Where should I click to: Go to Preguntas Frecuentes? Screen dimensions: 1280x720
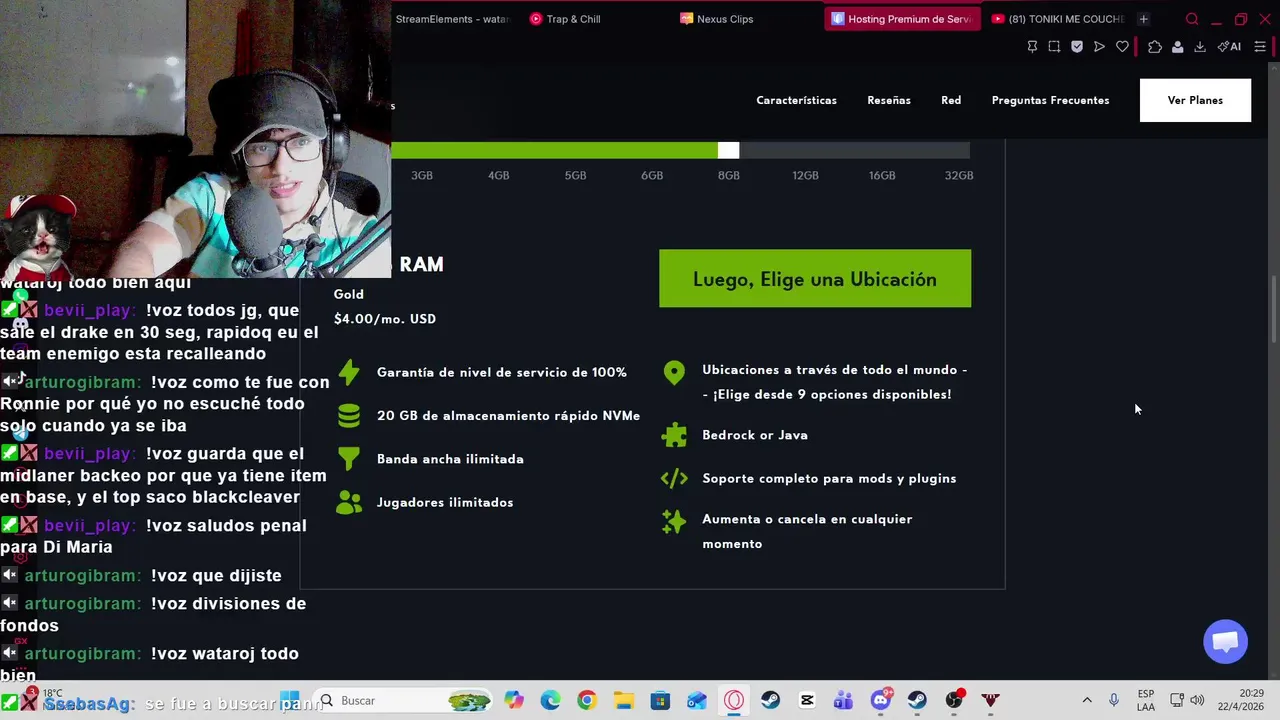tap(1050, 100)
